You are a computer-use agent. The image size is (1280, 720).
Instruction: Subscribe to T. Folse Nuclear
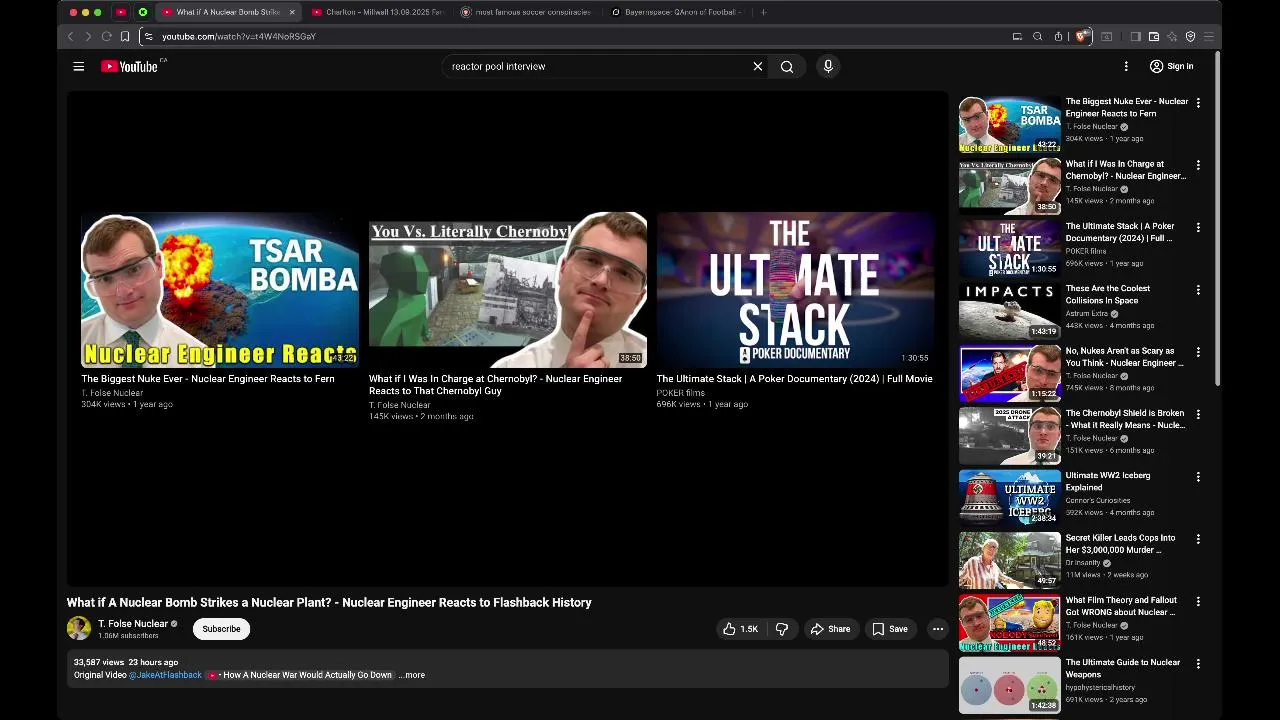coord(221,629)
